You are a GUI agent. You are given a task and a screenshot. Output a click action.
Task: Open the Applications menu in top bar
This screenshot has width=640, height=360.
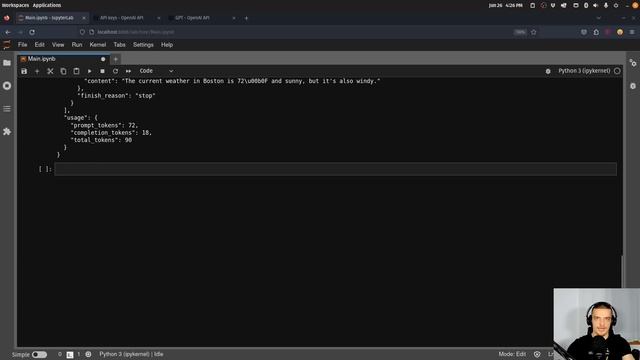click(x=47, y=5)
